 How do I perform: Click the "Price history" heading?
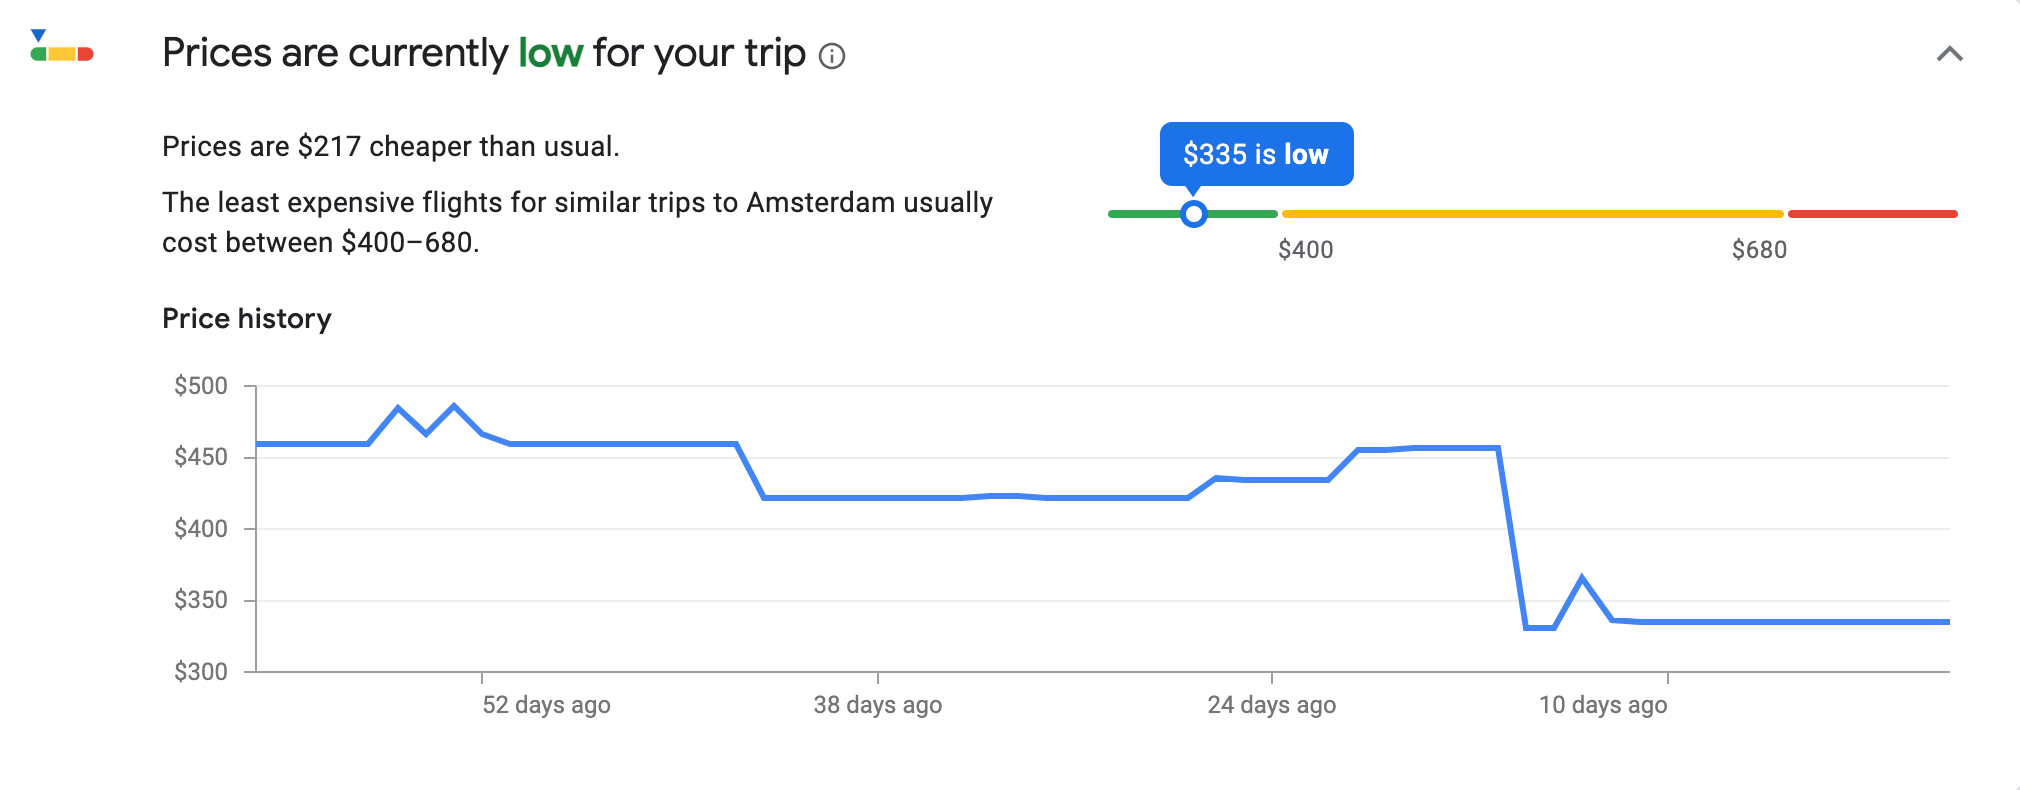tap(247, 319)
